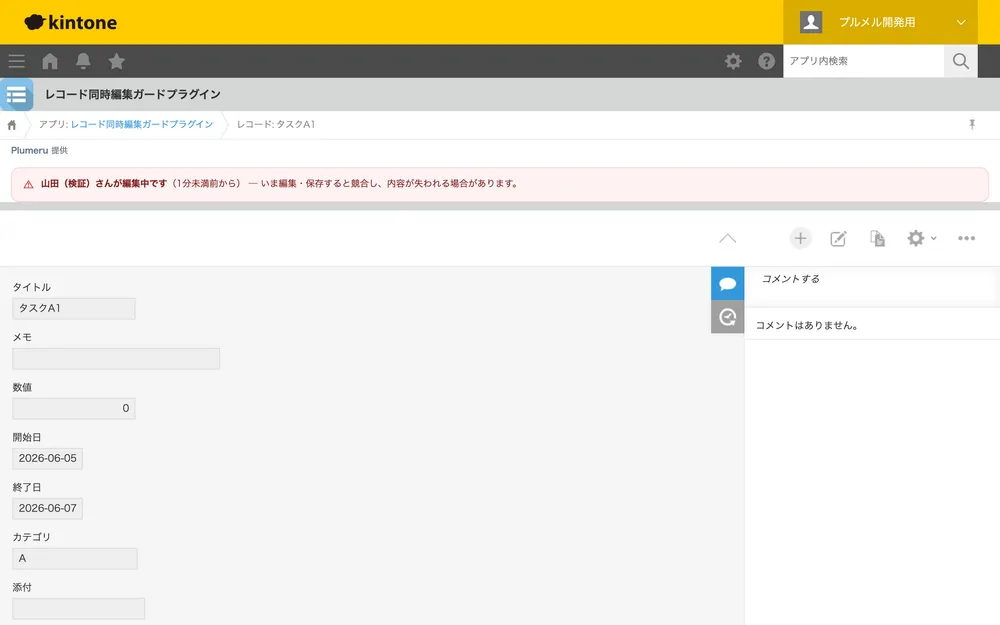This screenshot has height=625, width=1000.
Task: Open user account dropdown プルメル開発用
Action: point(880,22)
